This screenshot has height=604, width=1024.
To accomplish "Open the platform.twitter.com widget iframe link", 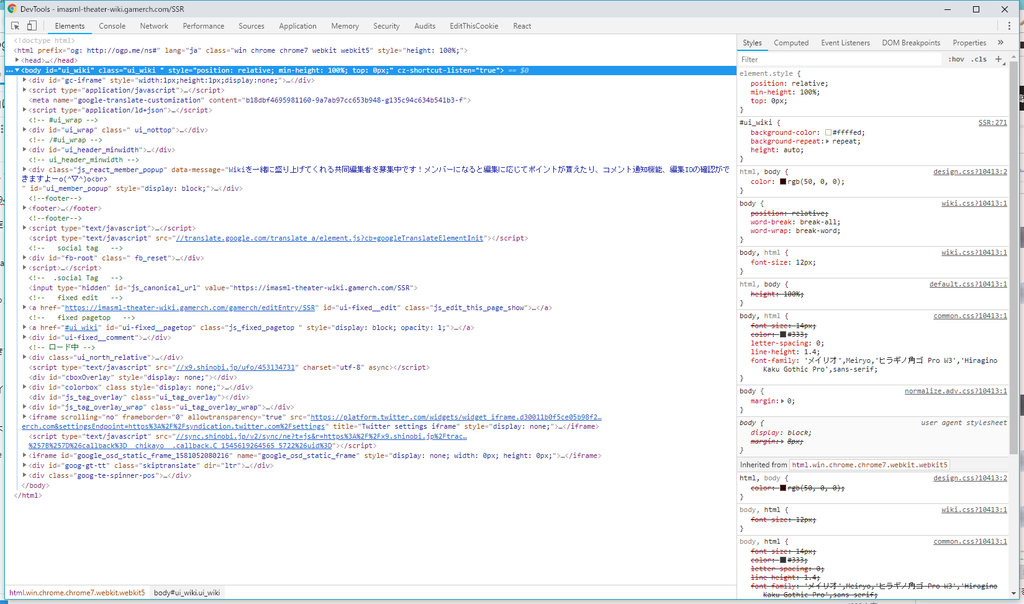I will click(455, 417).
